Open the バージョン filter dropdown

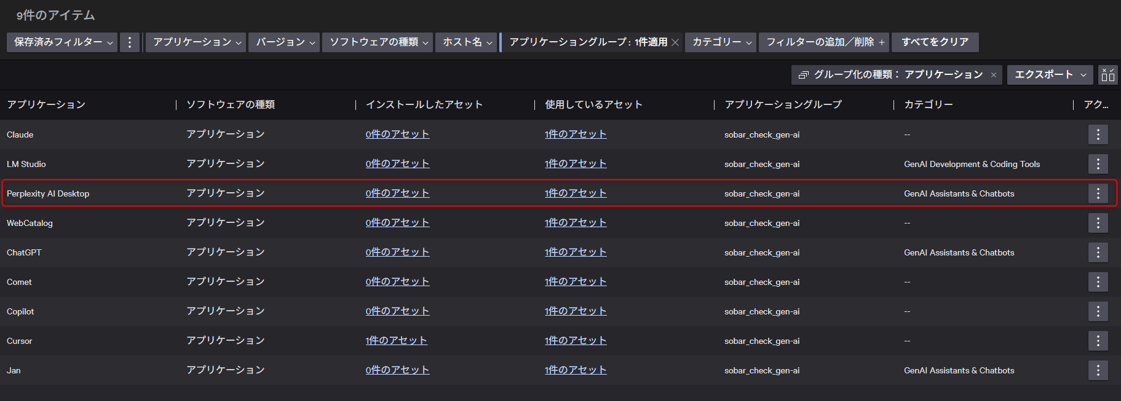click(284, 42)
